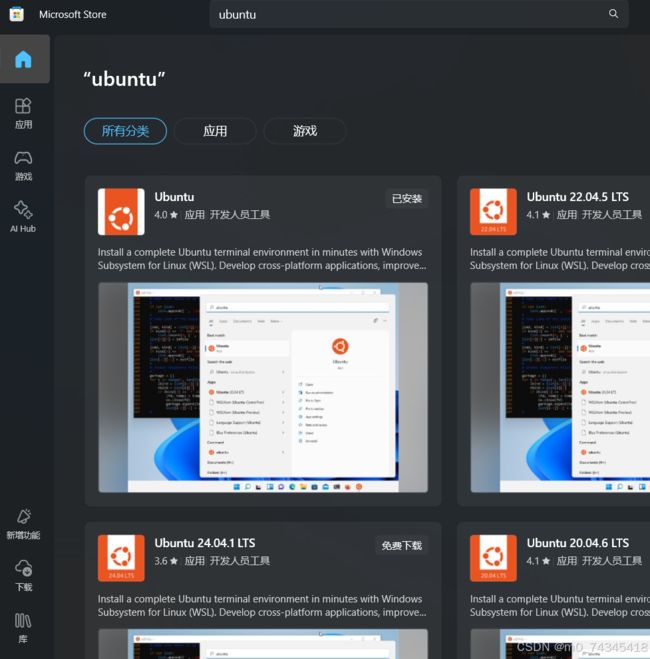Screen dimensions: 650x659
Task: Go to Home in the sidebar
Action: click(x=24, y=59)
